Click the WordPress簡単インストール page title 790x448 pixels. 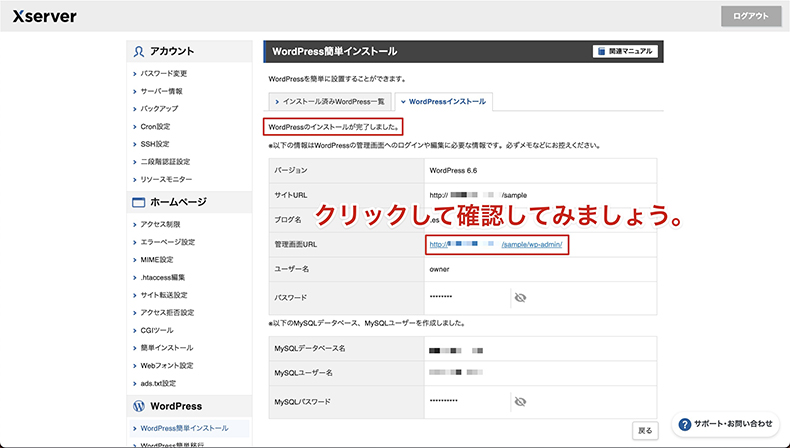click(x=335, y=51)
